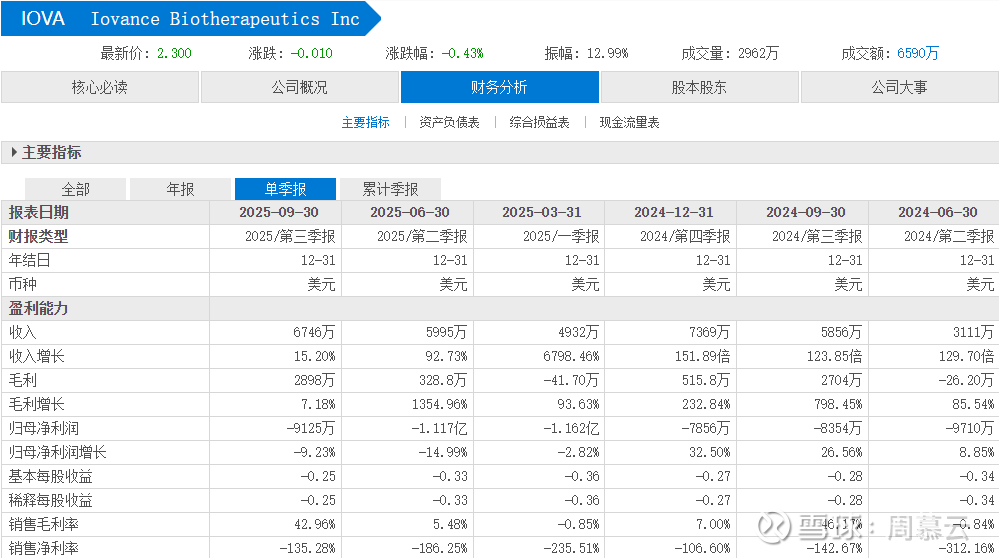Click the 最新价 value 2.300
Viewport: 999px width, 558px height.
click(x=175, y=54)
